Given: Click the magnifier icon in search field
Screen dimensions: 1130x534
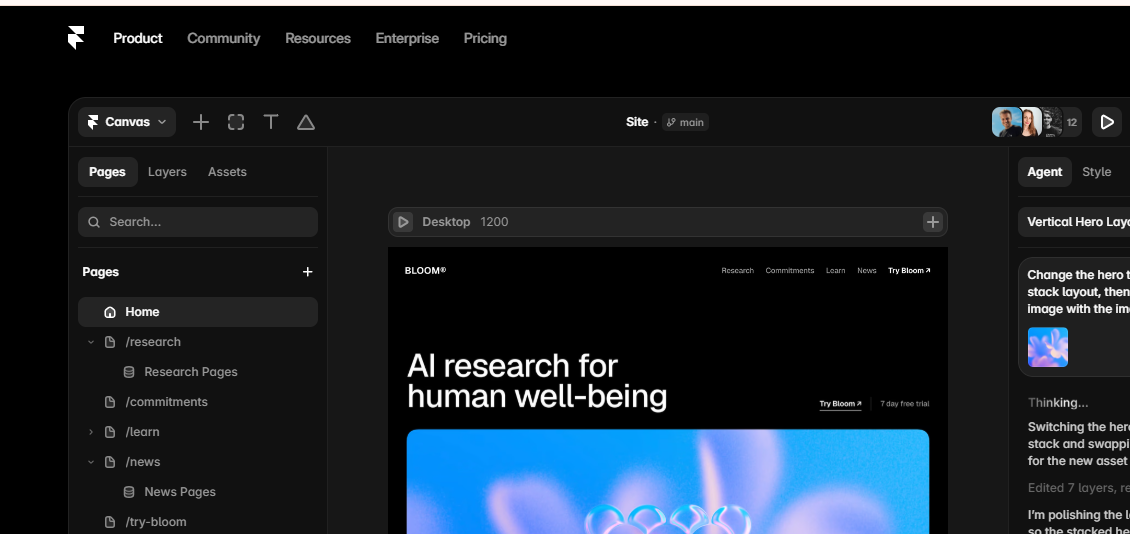Looking at the screenshot, I should (x=94, y=222).
